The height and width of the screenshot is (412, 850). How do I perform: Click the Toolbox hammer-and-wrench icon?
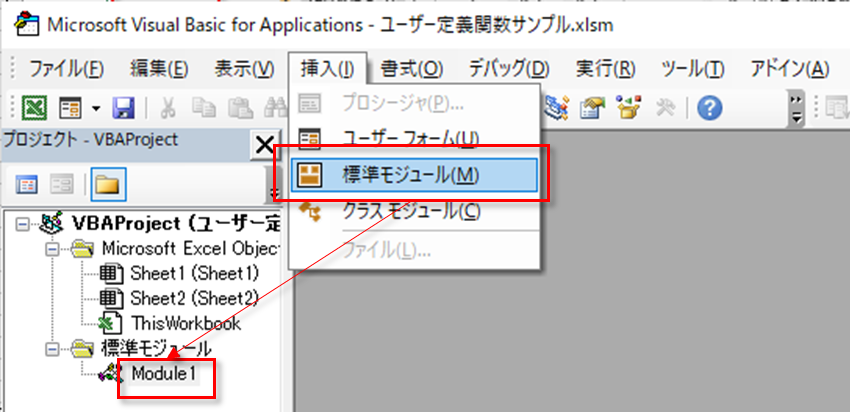(665, 108)
